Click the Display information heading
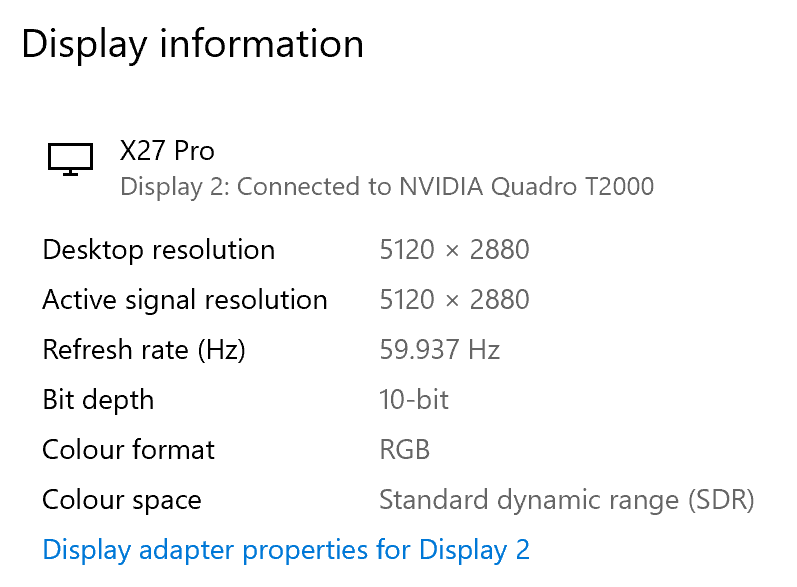This screenshot has height=587, width=797. 192,45
